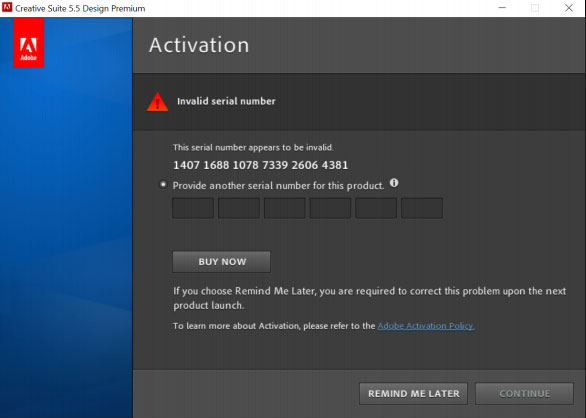This screenshot has height=418, width=586.
Task: Click the maximize window button
Action: click(x=535, y=8)
